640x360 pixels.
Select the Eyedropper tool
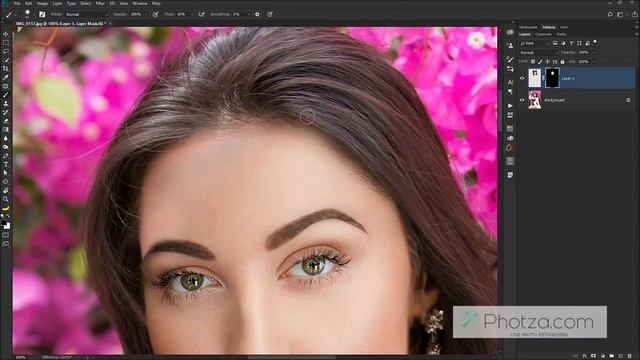[6, 77]
